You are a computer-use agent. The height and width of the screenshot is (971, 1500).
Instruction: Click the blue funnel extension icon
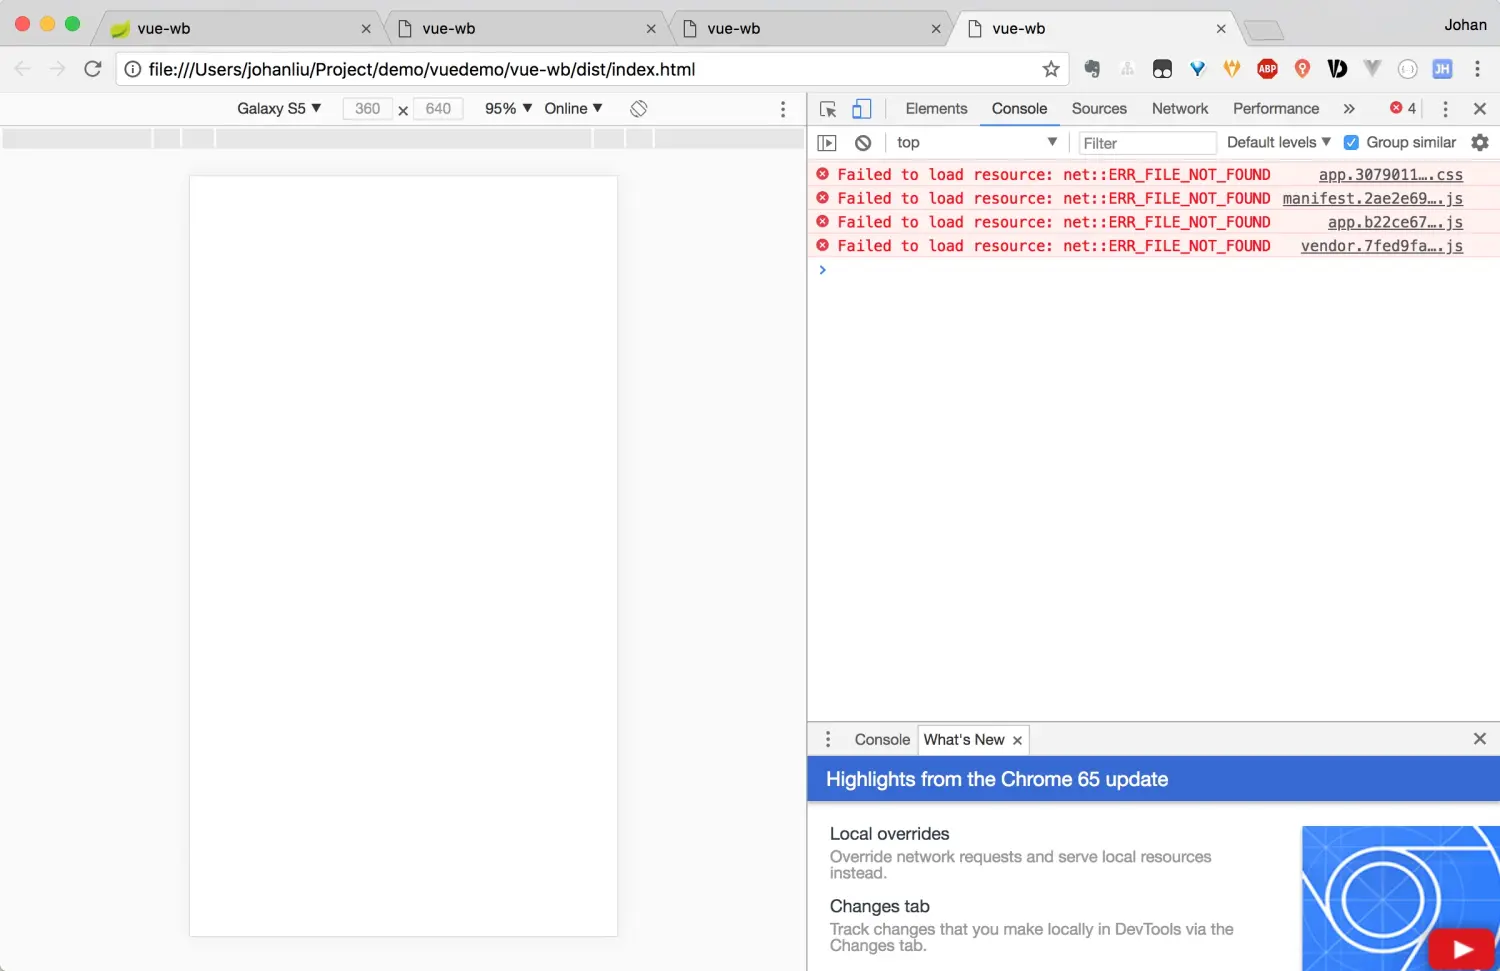1197,69
